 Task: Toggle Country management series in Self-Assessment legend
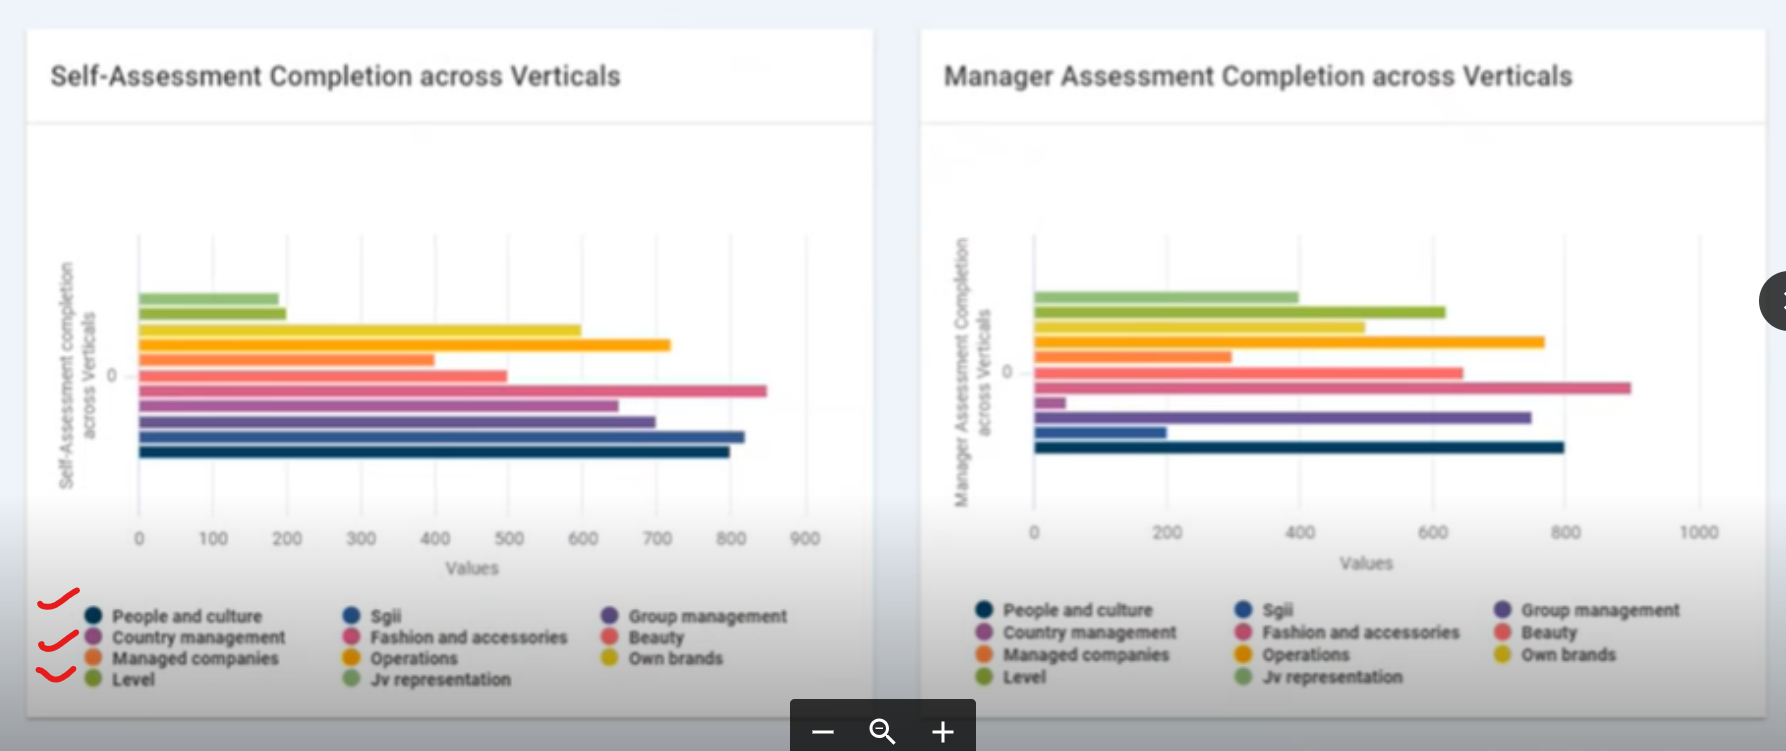[x=198, y=637]
